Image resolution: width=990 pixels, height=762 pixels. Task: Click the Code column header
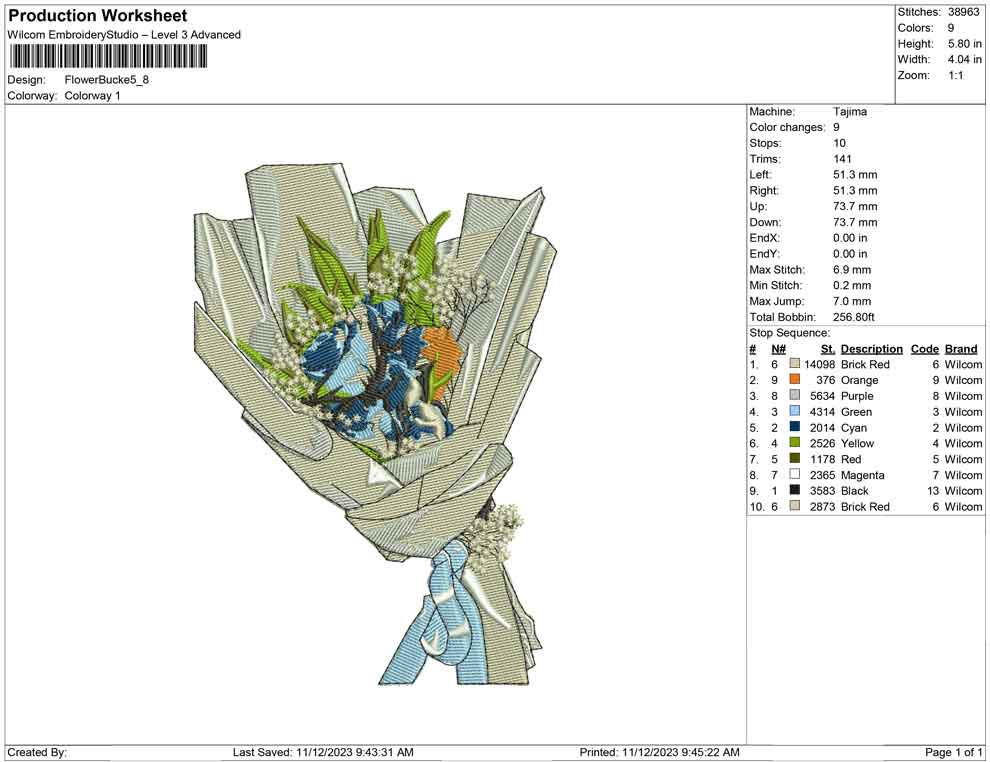point(924,348)
